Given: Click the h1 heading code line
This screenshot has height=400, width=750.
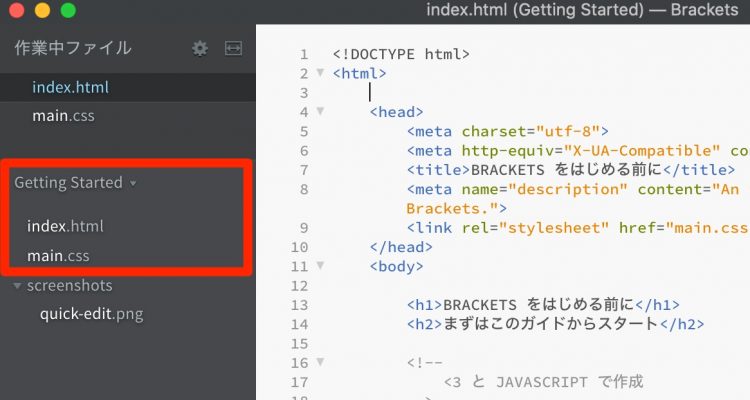Looking at the screenshot, I should pyautogui.click(x=543, y=305).
